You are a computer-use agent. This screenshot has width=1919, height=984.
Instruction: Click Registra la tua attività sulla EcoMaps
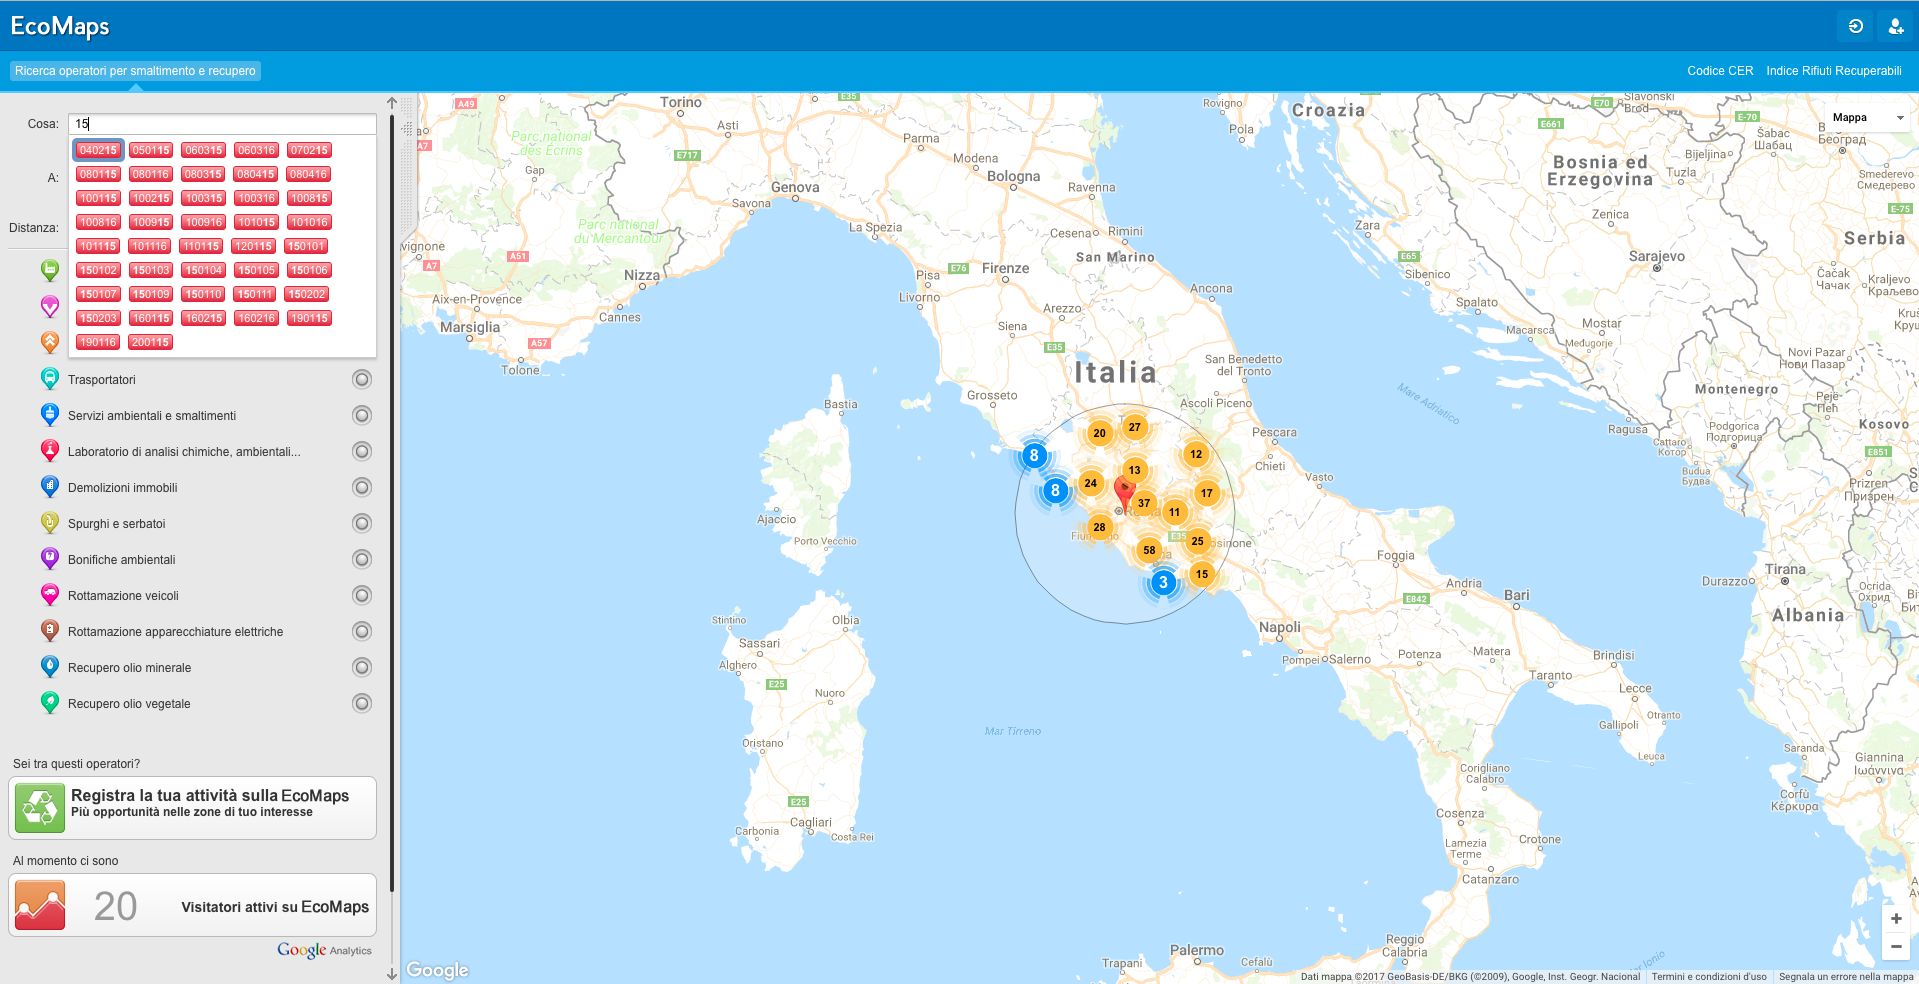pyautogui.click(x=192, y=808)
